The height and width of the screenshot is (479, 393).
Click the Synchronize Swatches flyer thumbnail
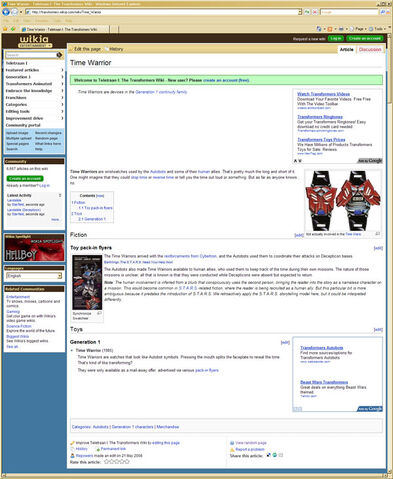pos(87,282)
